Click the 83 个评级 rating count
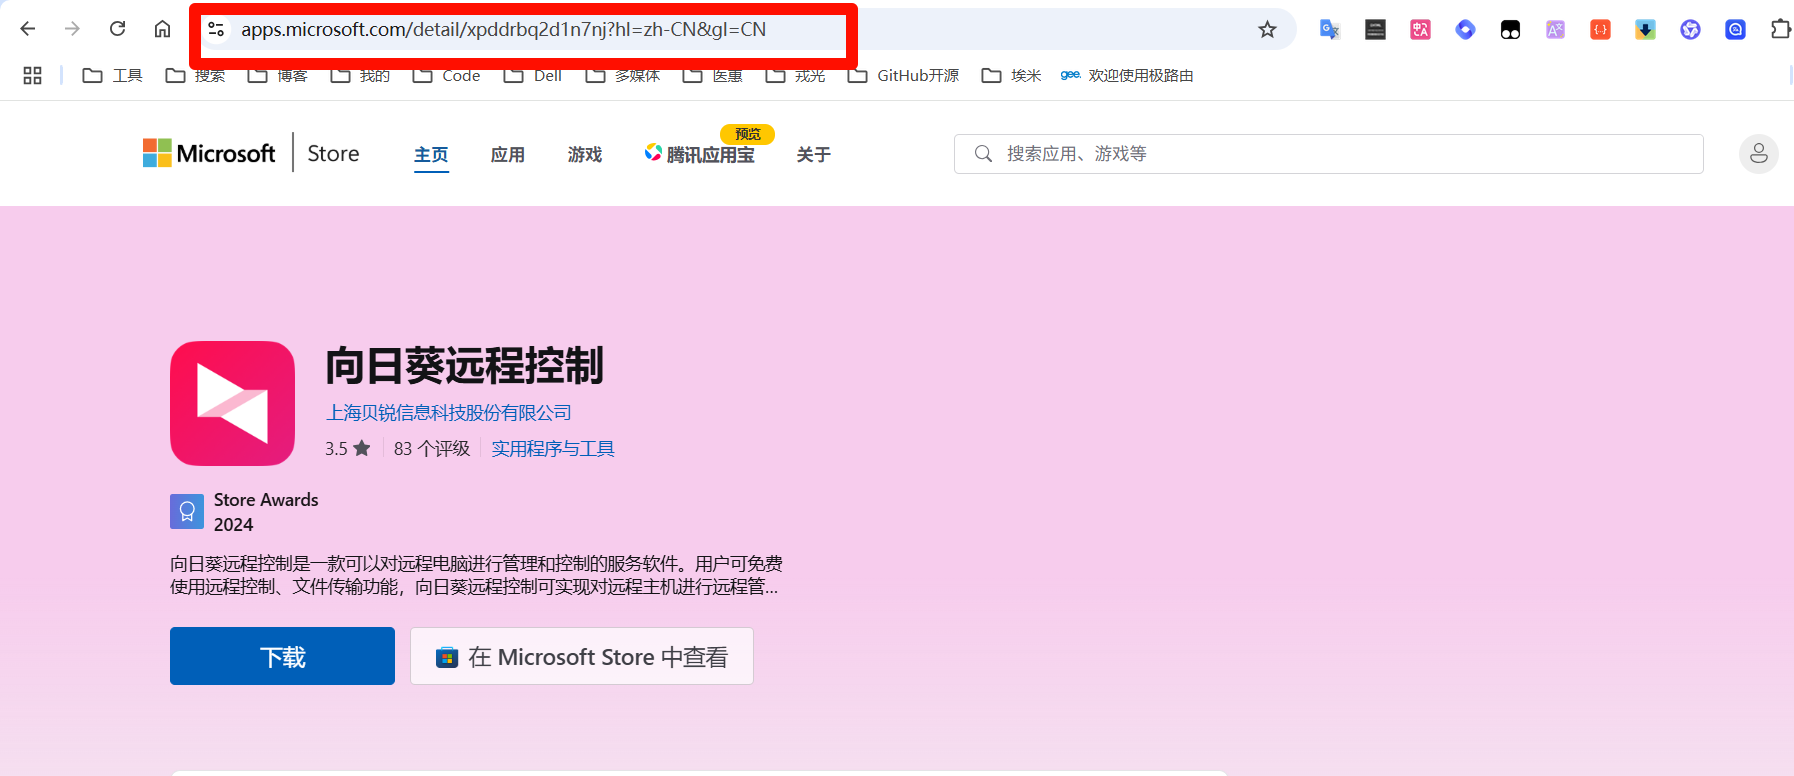 pos(432,449)
